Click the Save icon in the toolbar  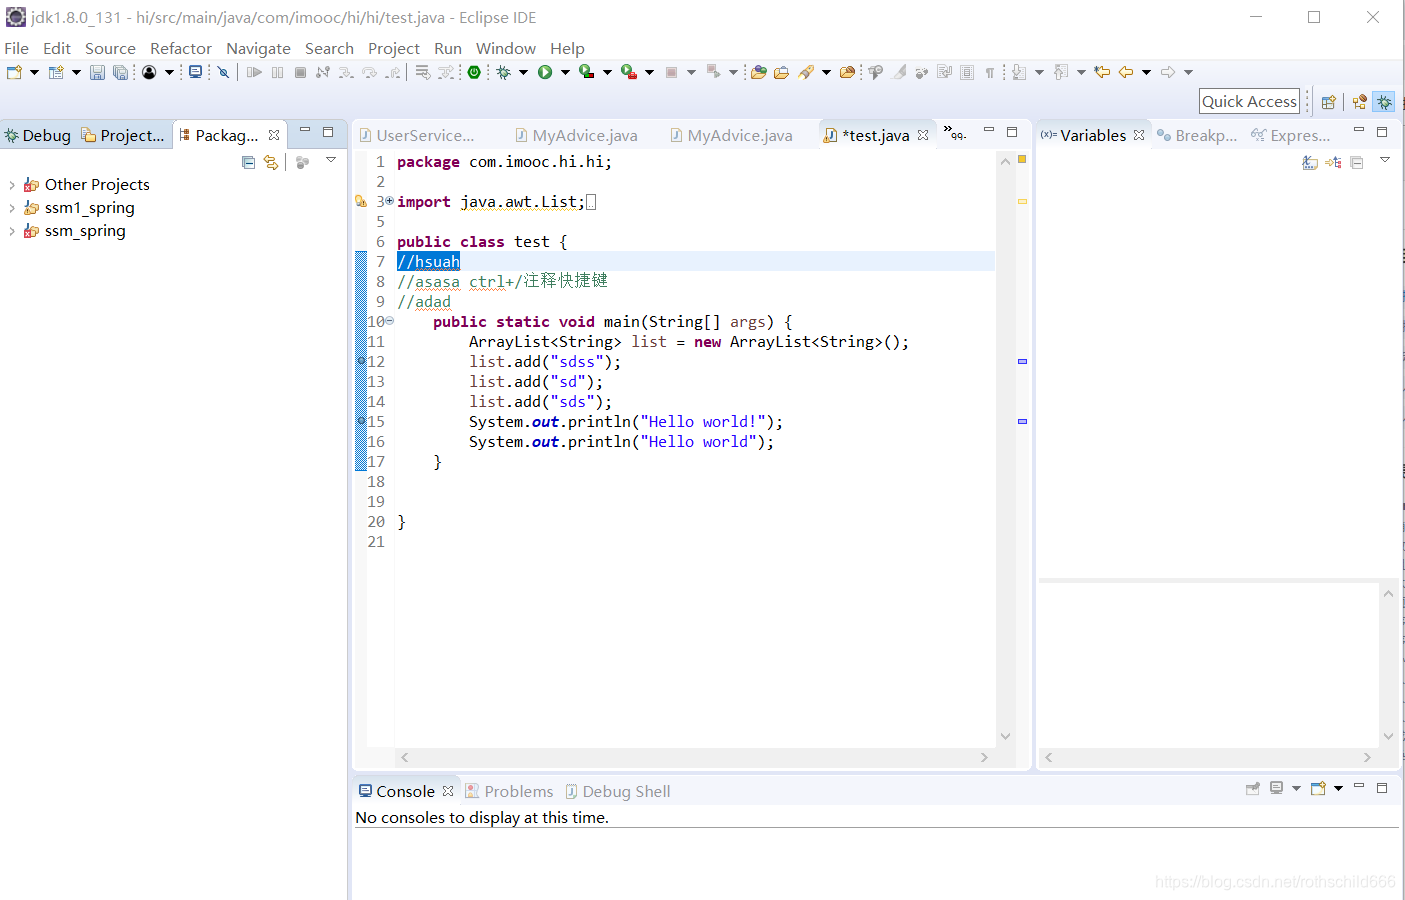point(97,72)
